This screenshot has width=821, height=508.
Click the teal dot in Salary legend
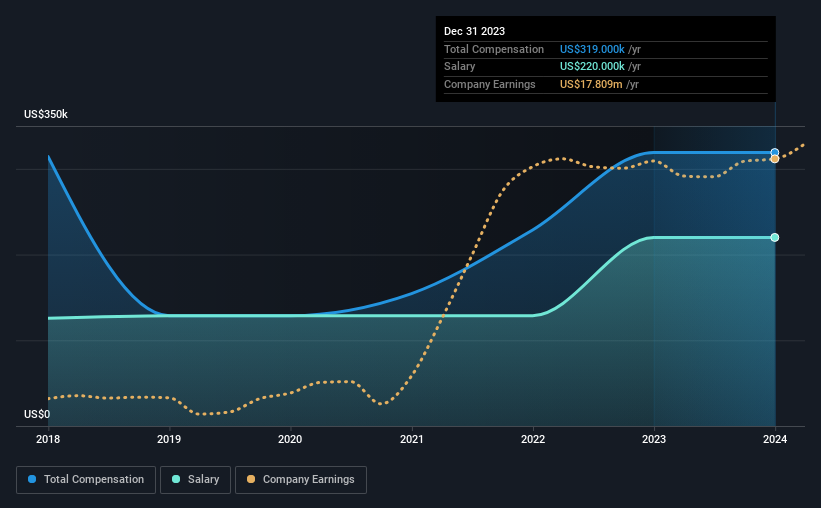click(x=176, y=479)
